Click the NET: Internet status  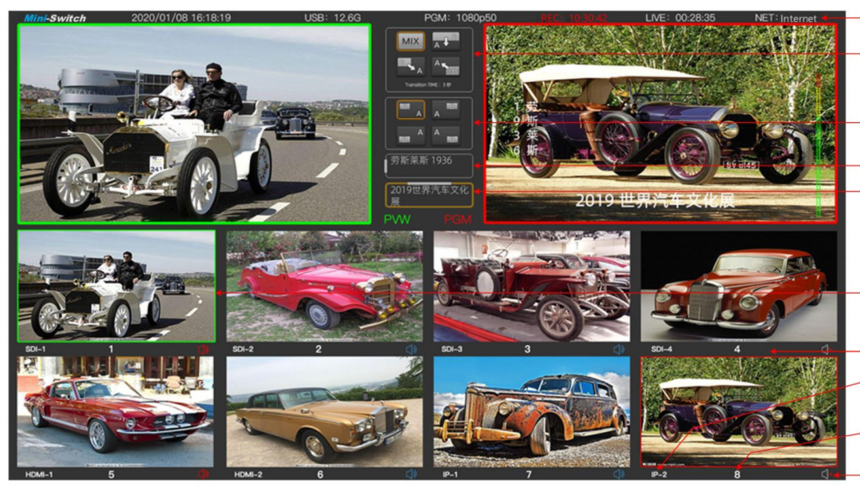coord(785,18)
